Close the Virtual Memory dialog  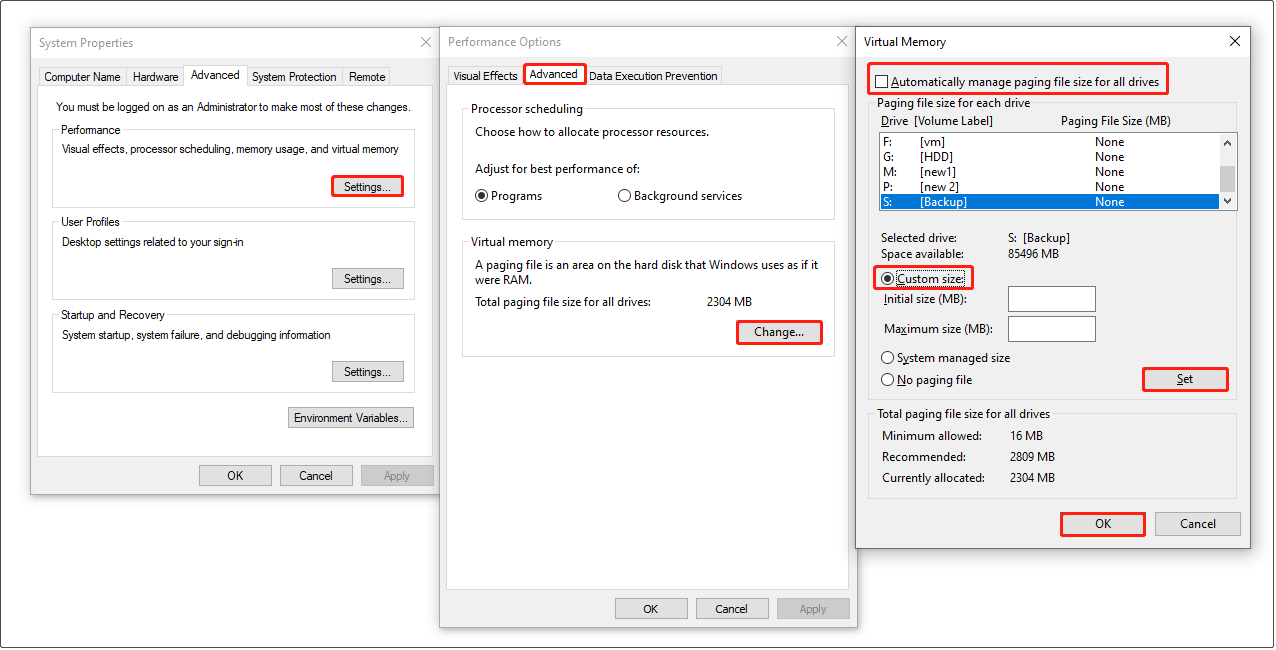pyautogui.click(x=1235, y=42)
